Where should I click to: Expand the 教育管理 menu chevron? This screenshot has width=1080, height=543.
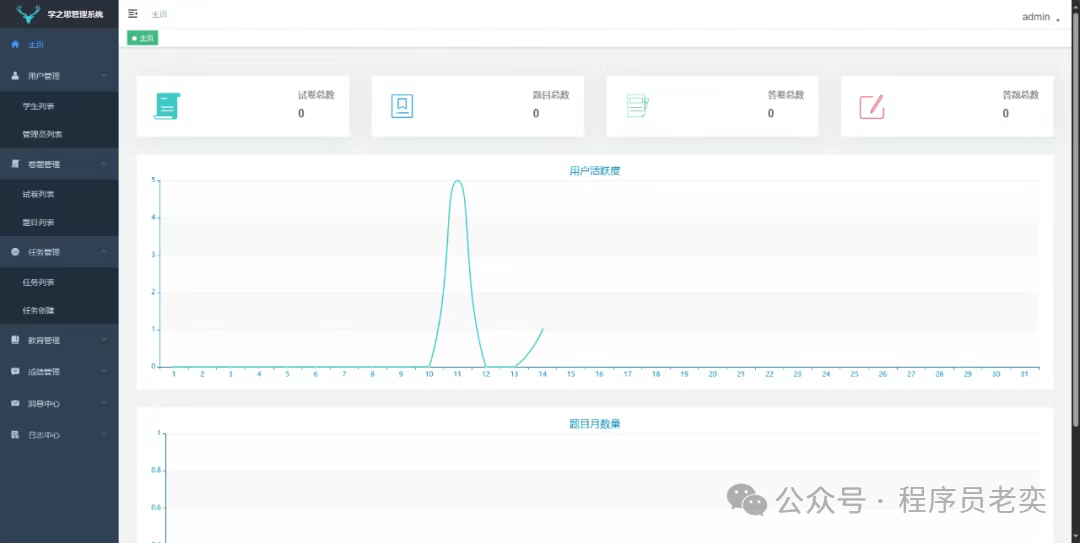click(x=103, y=340)
